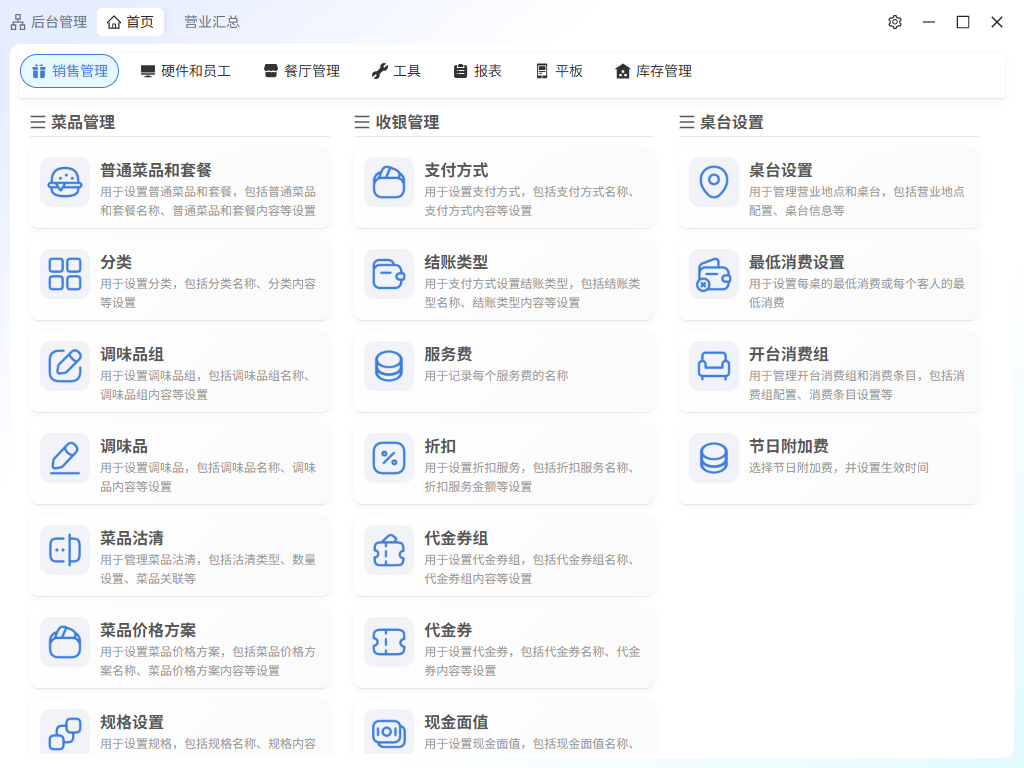Open the settings gear in title bar
Image resolution: width=1024 pixels, height=768 pixels.
pyautogui.click(x=895, y=22)
